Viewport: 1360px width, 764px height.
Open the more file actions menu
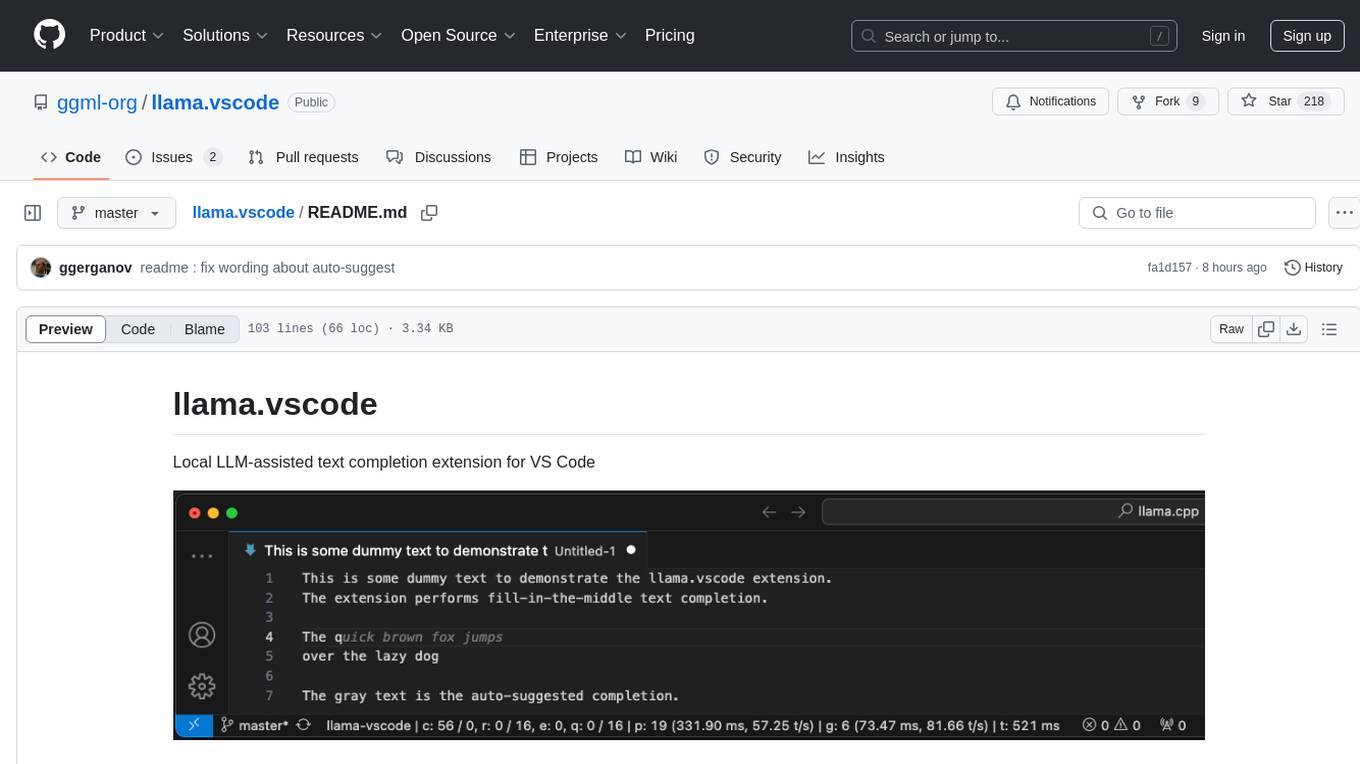[x=1345, y=213]
